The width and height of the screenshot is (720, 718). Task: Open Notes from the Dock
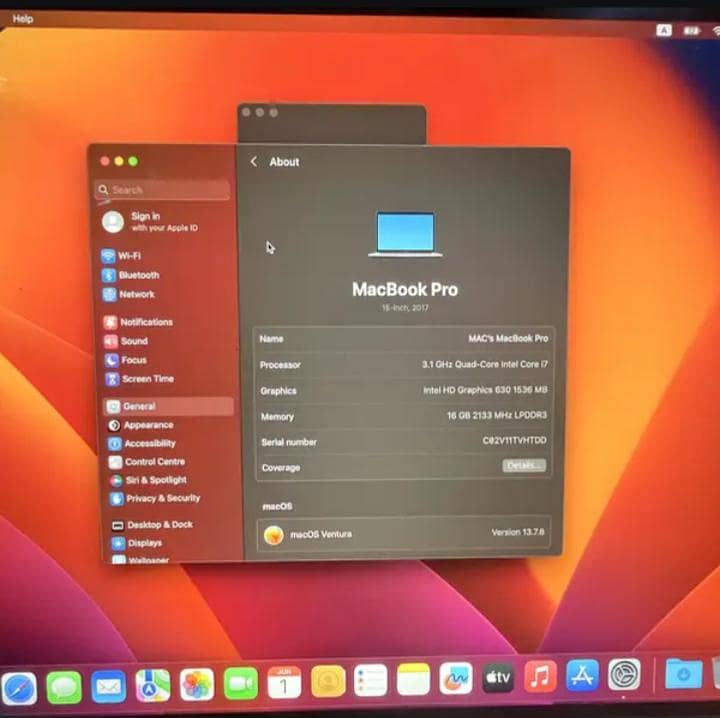click(x=413, y=680)
